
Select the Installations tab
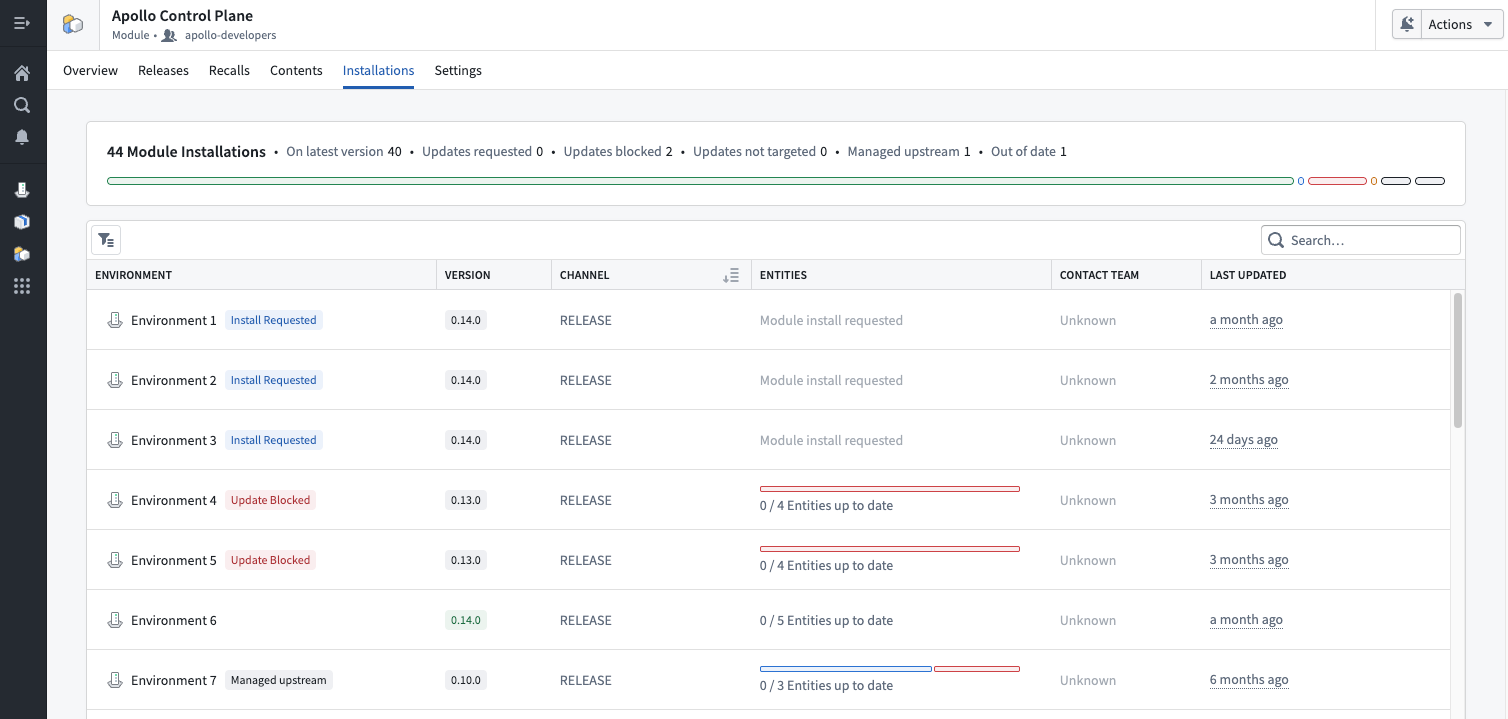click(x=378, y=70)
